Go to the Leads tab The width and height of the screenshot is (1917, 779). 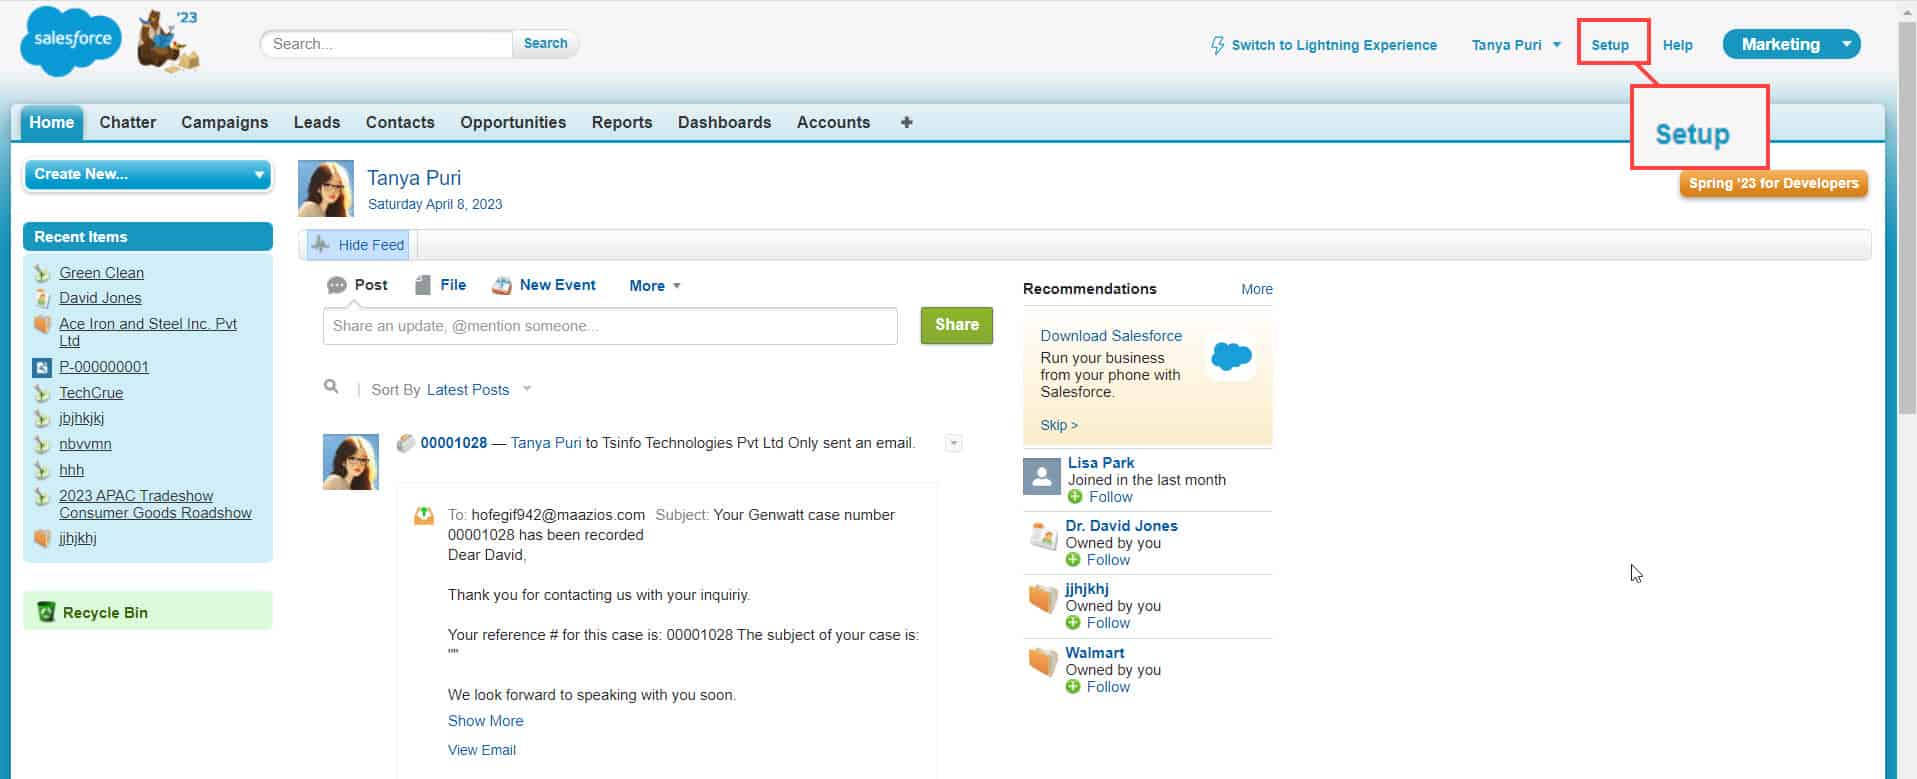point(317,122)
